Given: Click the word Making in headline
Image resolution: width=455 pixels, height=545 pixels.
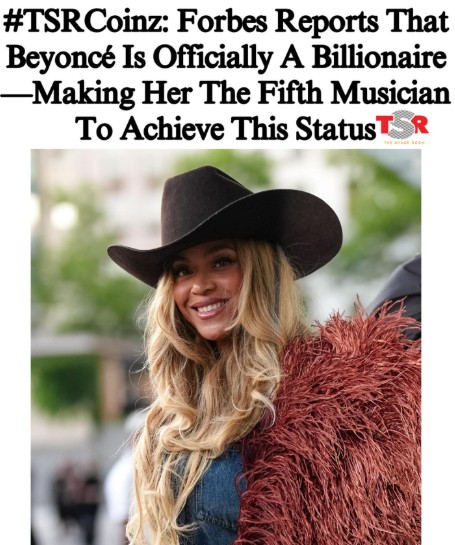Looking at the screenshot, I should (84, 94).
